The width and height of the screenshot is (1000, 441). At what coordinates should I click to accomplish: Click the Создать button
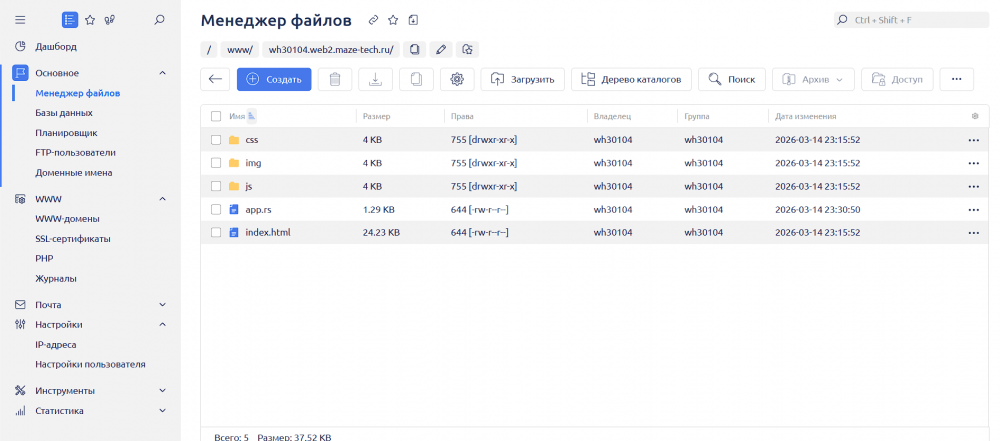coord(274,79)
